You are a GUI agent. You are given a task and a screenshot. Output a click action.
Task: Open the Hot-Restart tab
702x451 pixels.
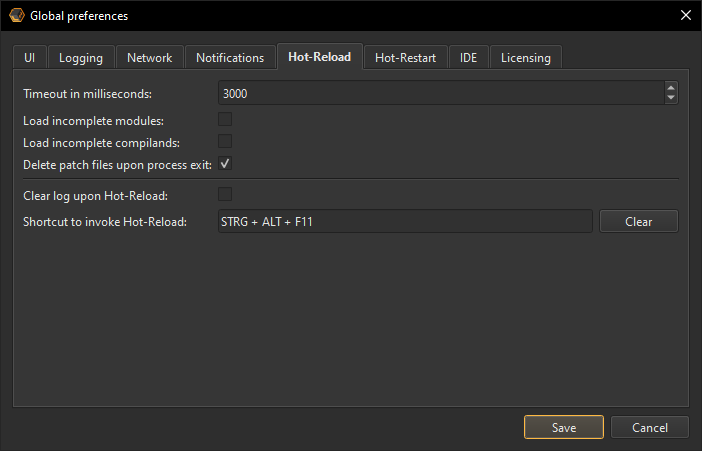pos(405,58)
